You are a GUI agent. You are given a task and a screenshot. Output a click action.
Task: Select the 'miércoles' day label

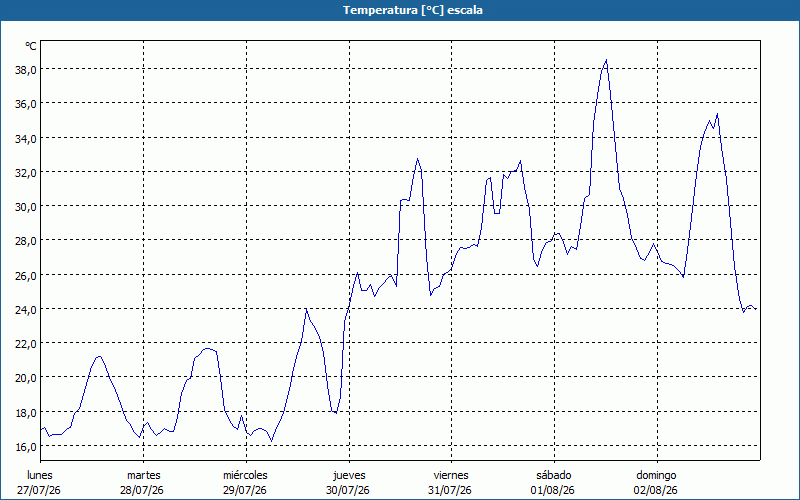coord(245,475)
